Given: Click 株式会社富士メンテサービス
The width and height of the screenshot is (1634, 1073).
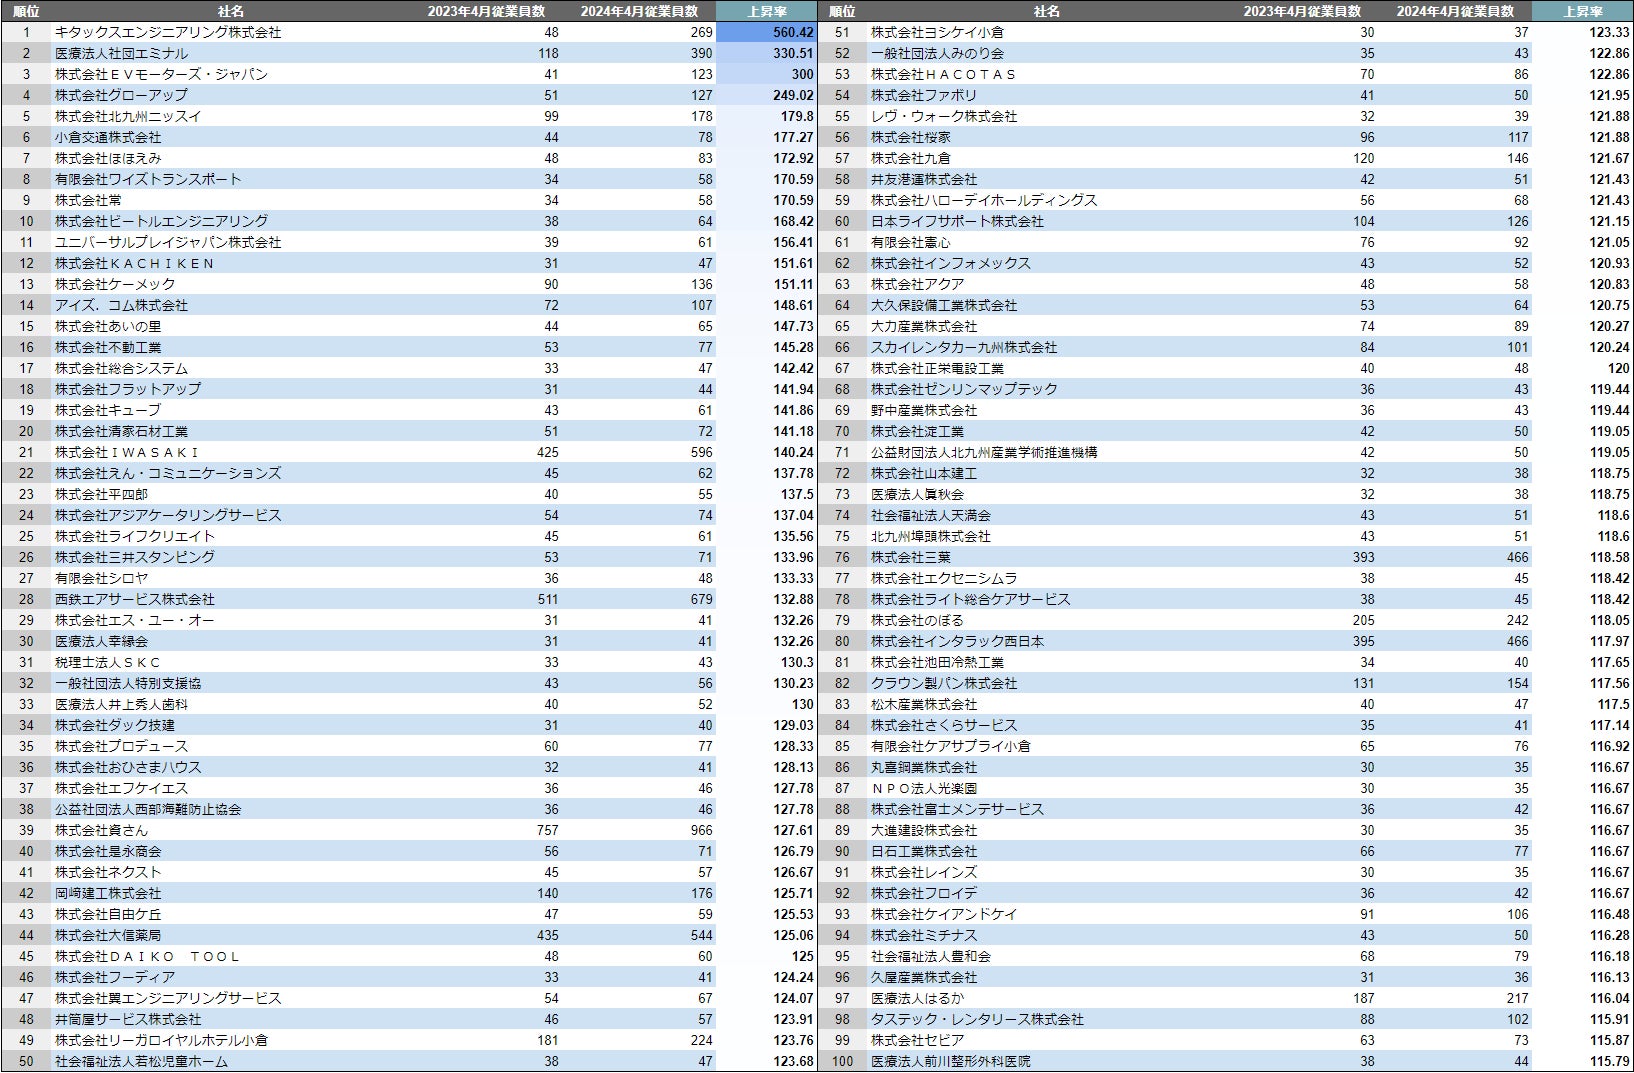Looking at the screenshot, I should [957, 809].
